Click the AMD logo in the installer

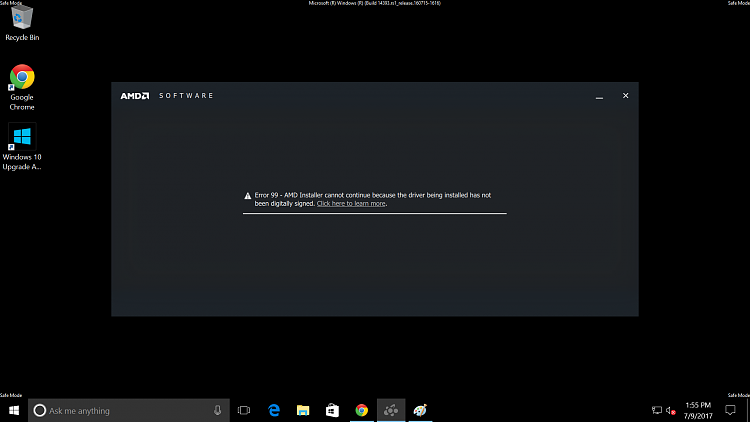tap(135, 96)
